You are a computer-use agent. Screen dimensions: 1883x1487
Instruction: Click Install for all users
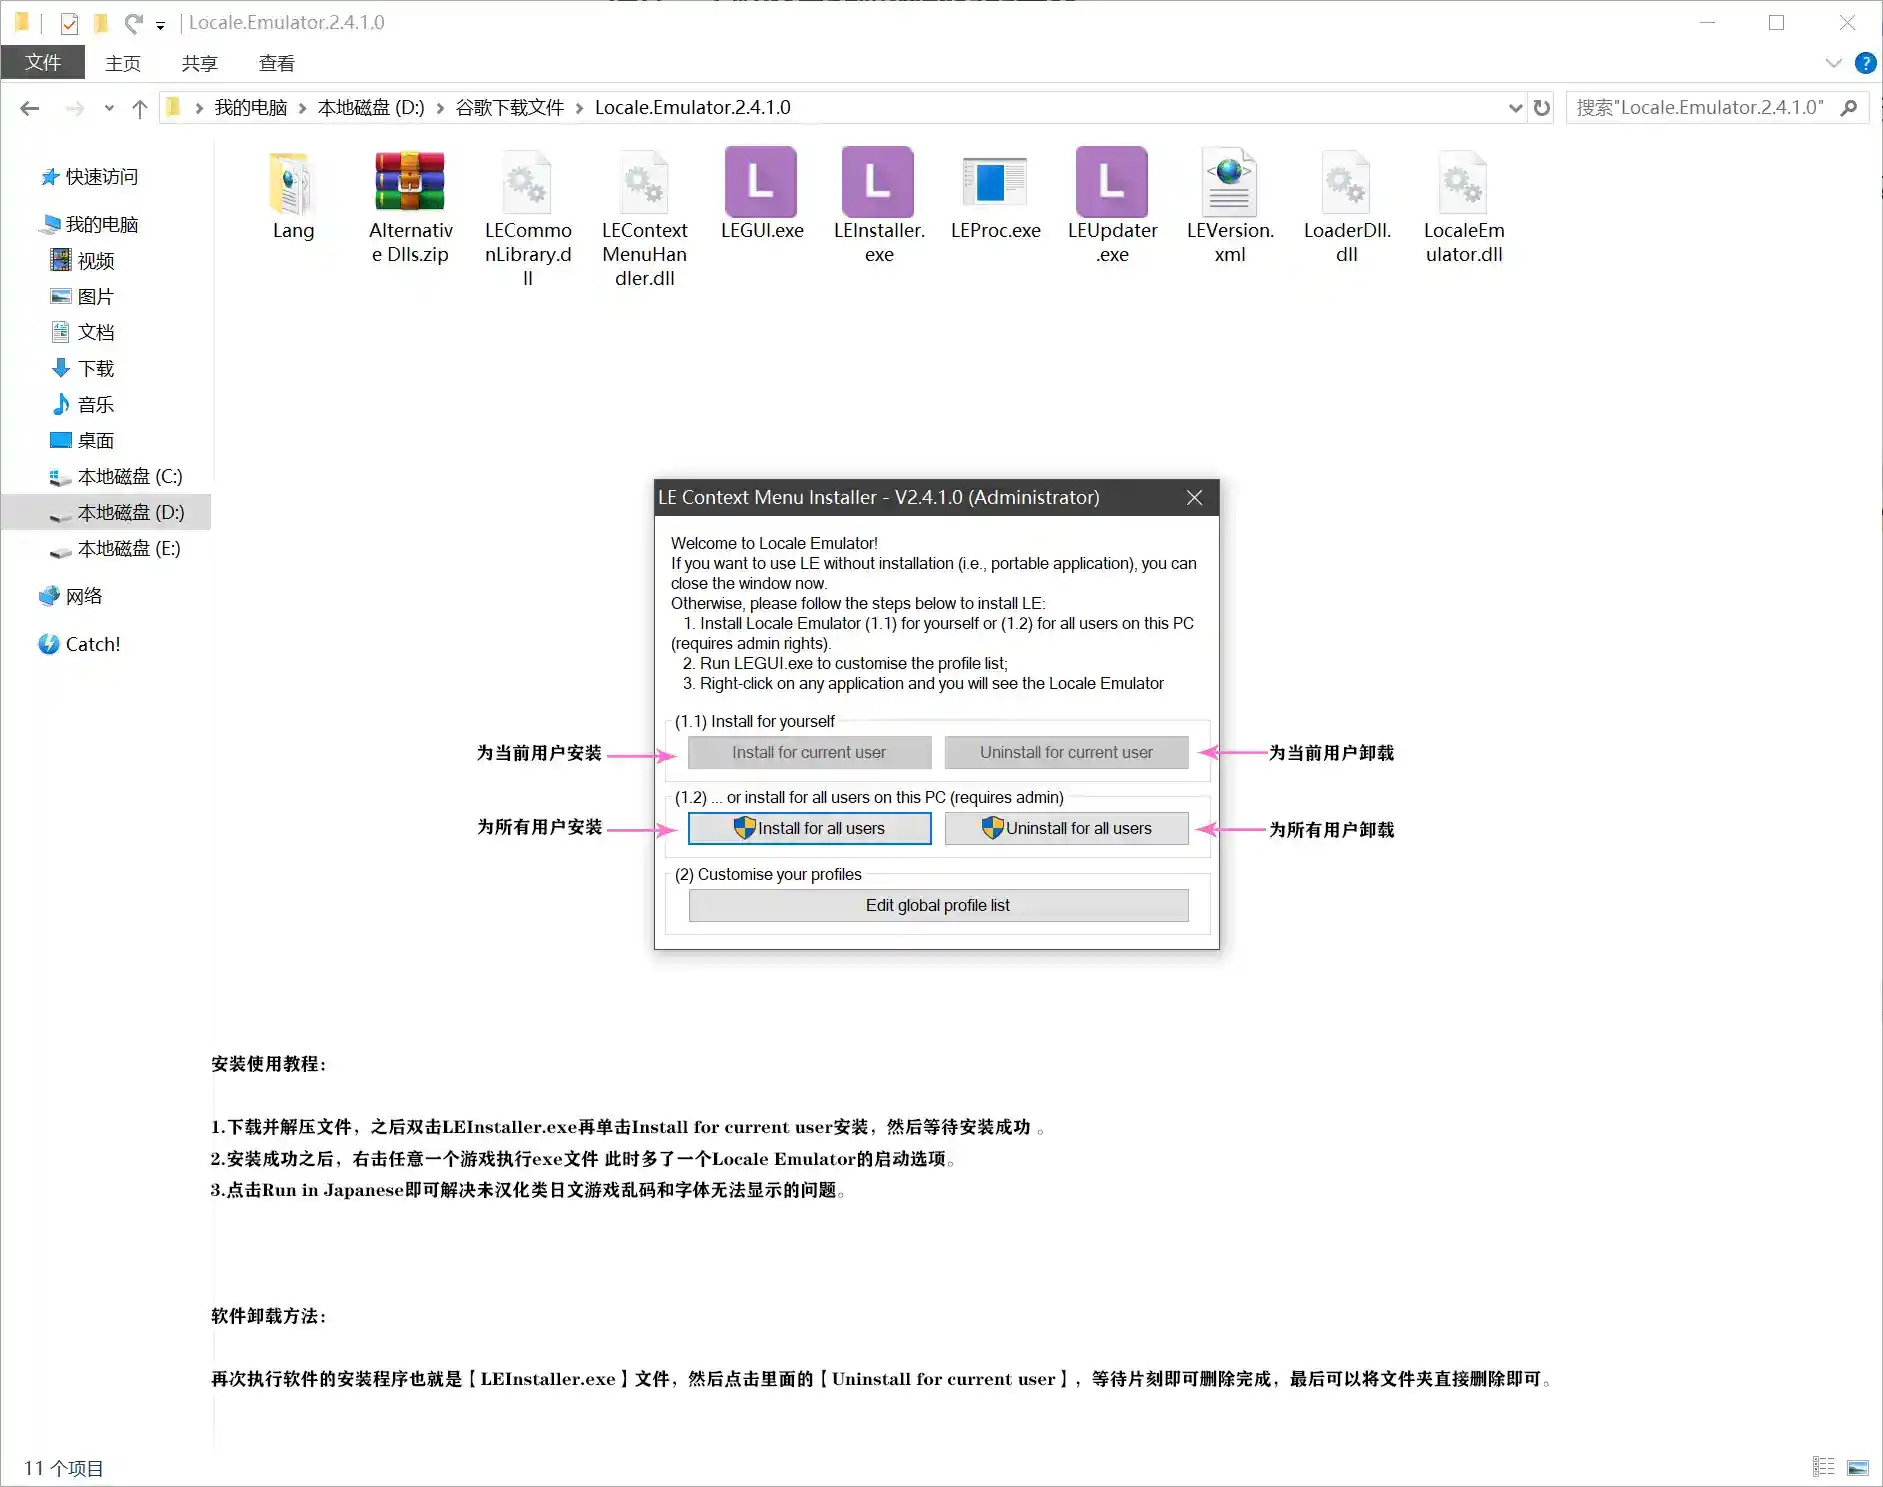[809, 828]
